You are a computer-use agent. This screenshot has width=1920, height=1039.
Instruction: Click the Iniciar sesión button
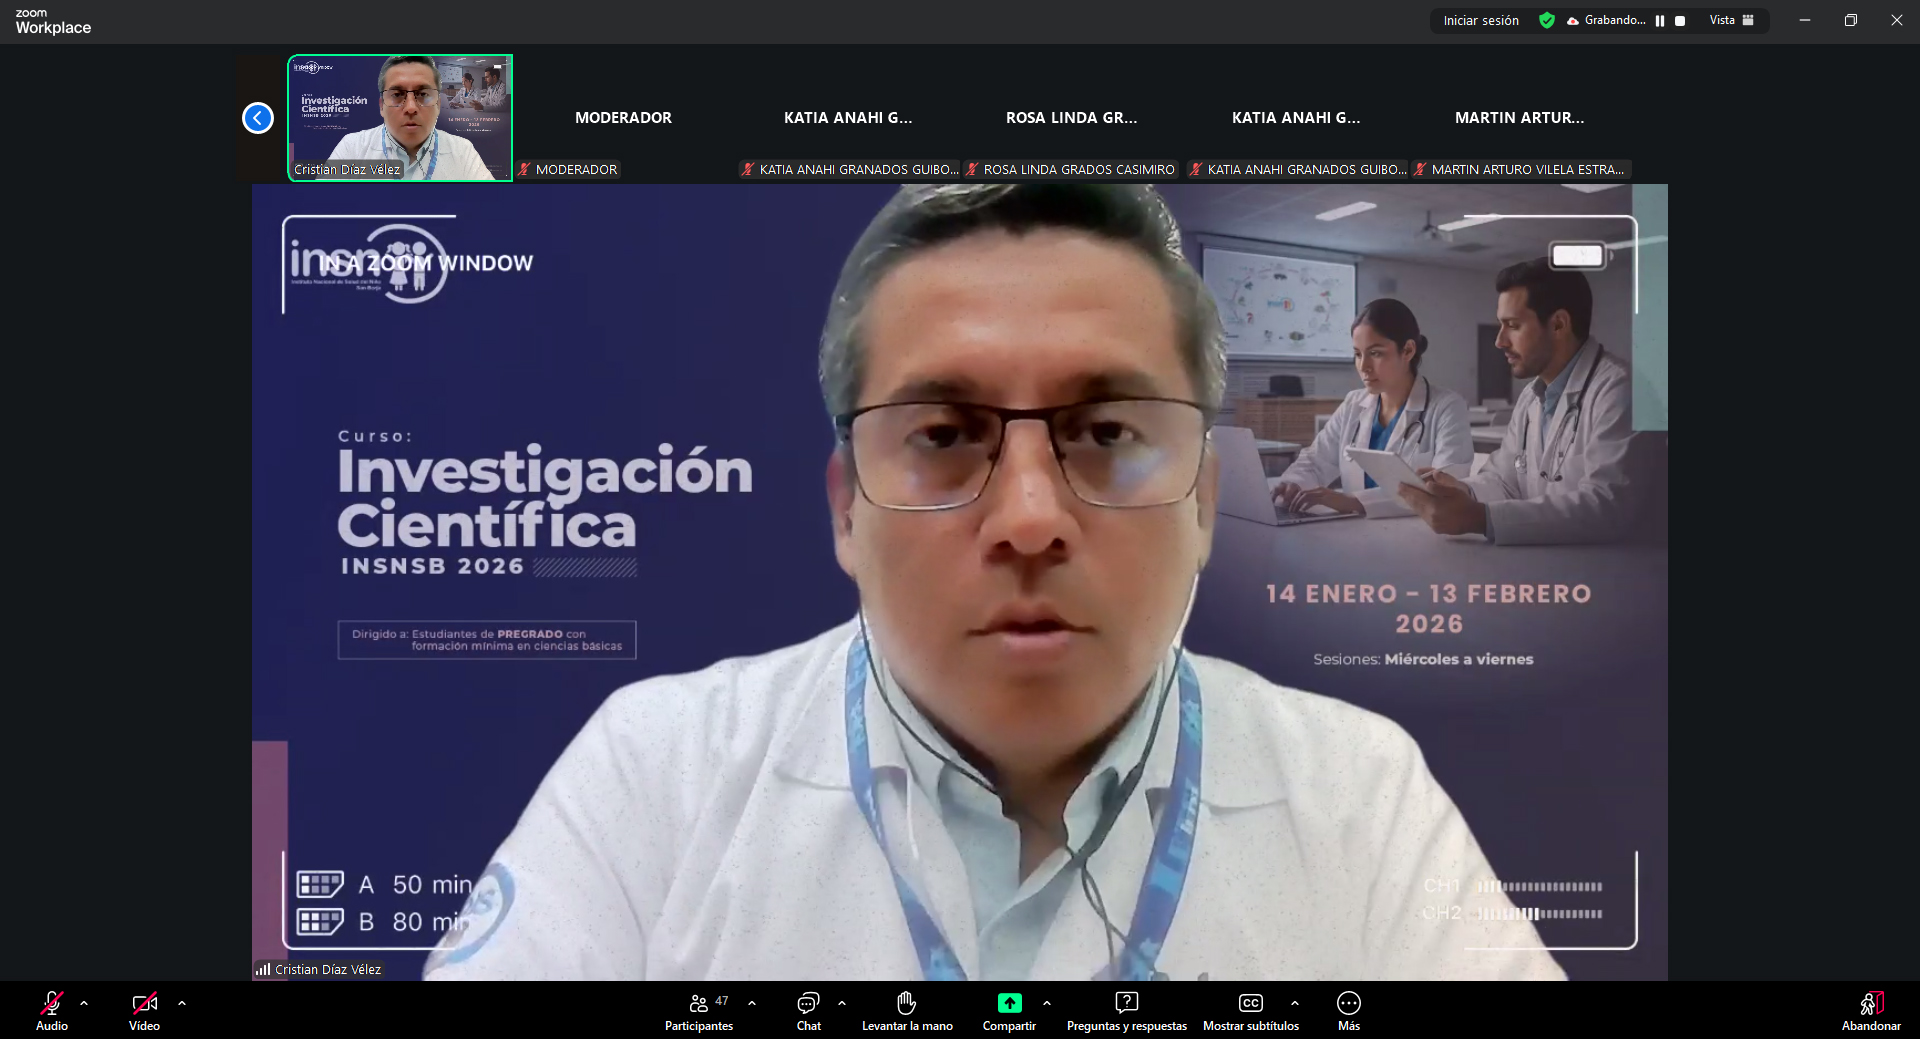pyautogui.click(x=1479, y=20)
